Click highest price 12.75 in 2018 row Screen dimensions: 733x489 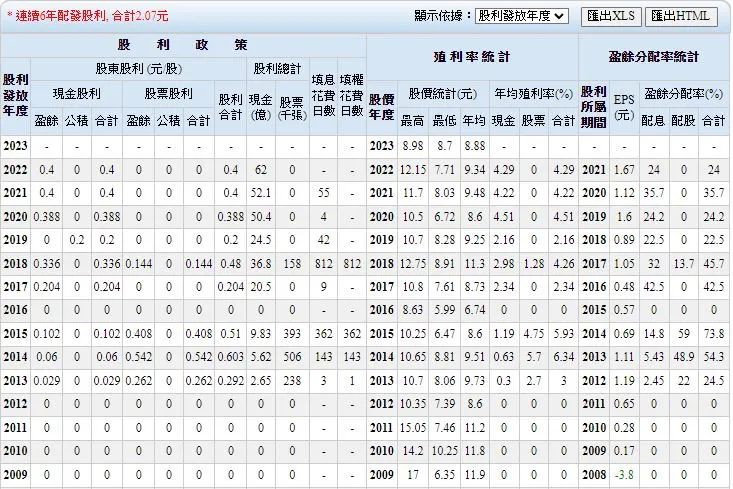tap(413, 263)
